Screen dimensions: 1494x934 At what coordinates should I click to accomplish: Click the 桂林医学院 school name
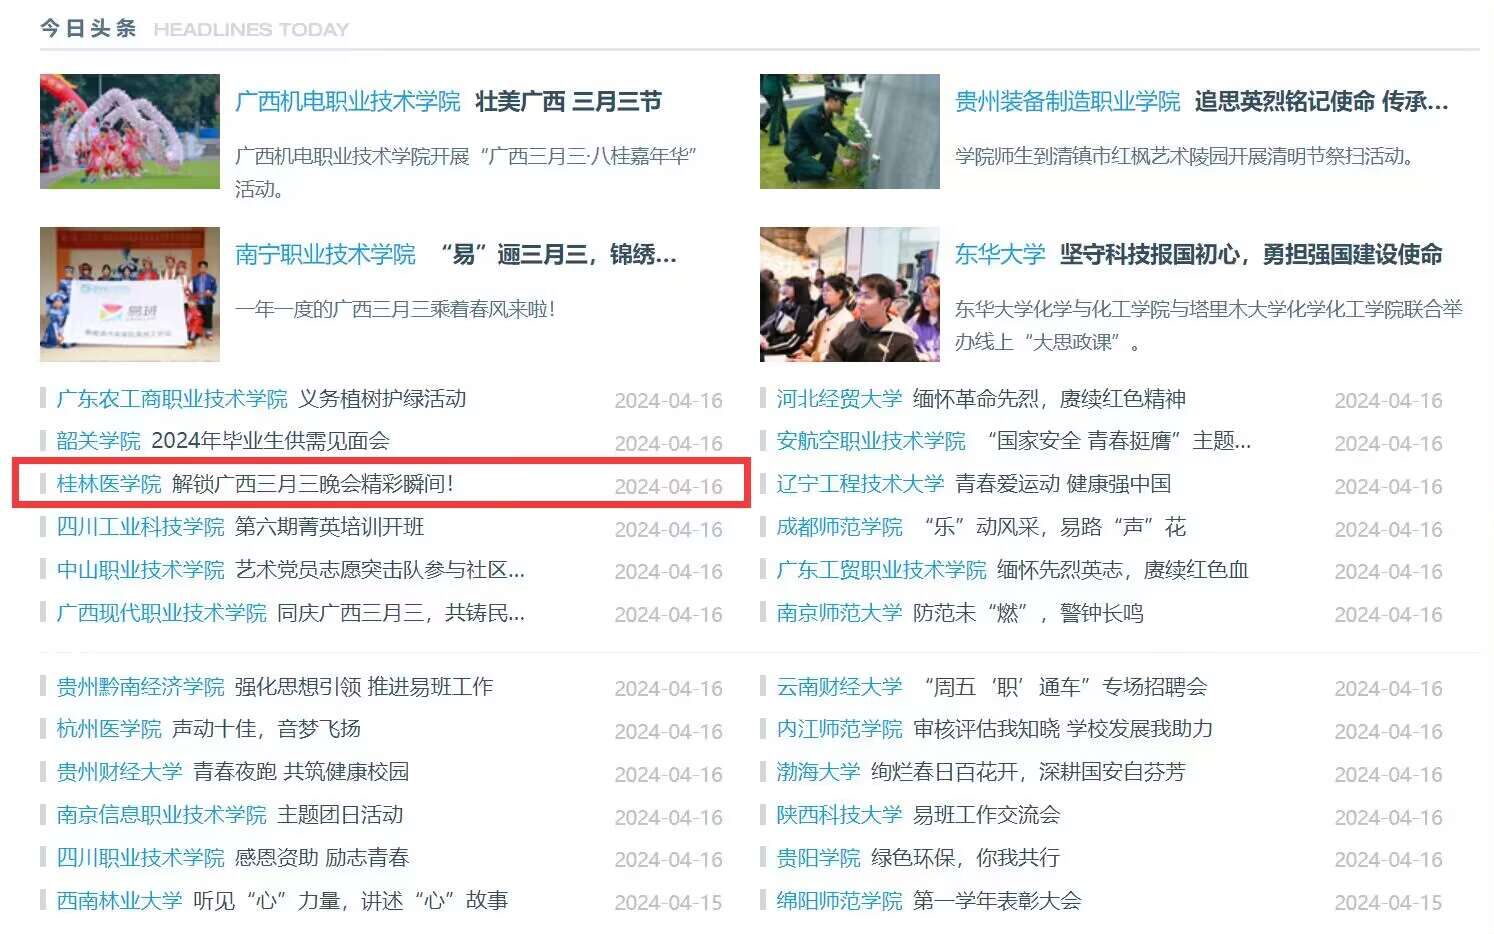point(108,485)
